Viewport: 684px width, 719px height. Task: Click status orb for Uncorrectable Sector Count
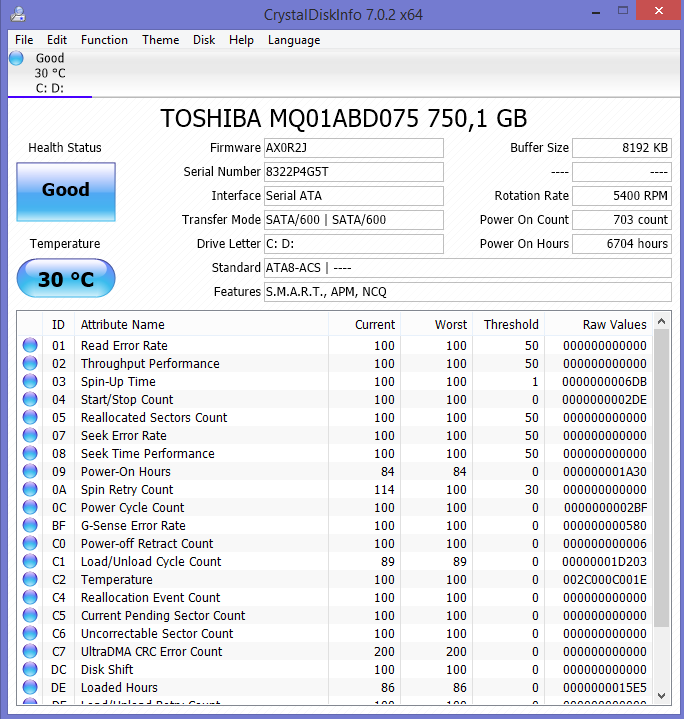[30, 633]
